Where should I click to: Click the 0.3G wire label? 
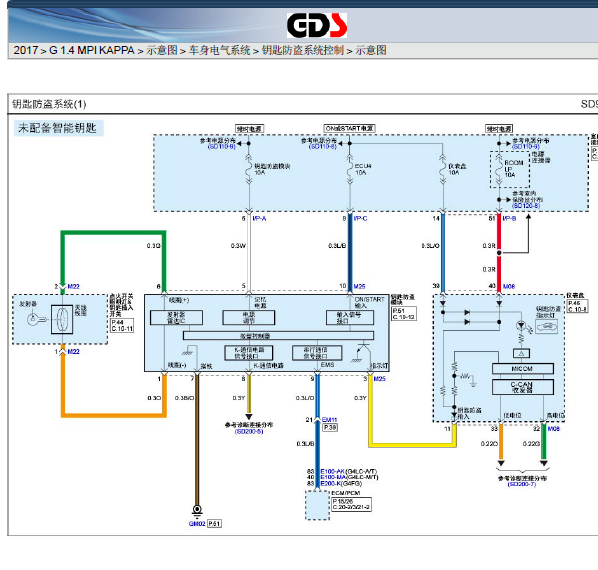[x=153, y=246]
